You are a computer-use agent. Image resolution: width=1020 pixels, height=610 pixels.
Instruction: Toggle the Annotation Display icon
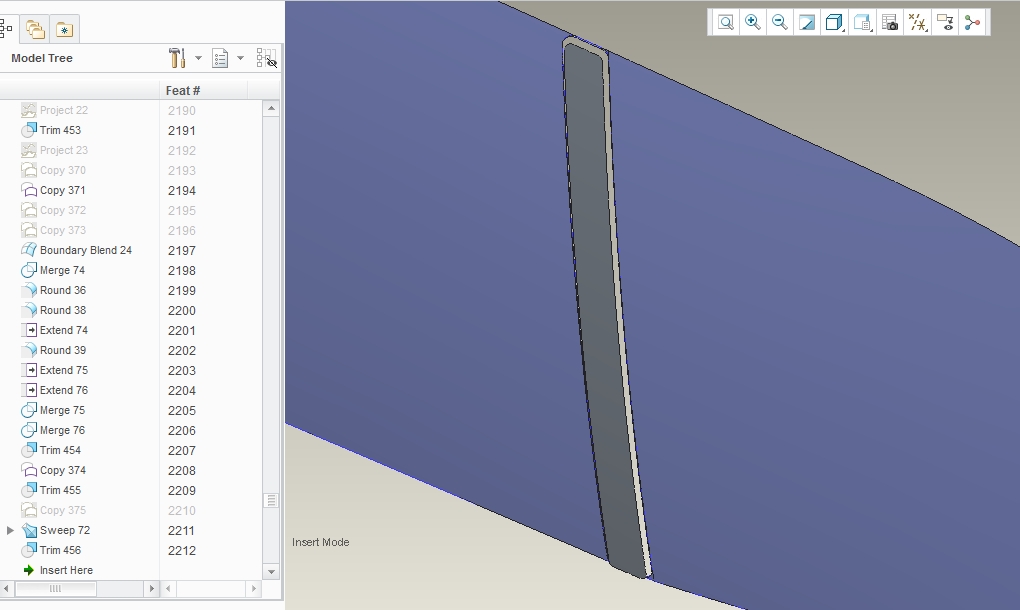coord(945,23)
